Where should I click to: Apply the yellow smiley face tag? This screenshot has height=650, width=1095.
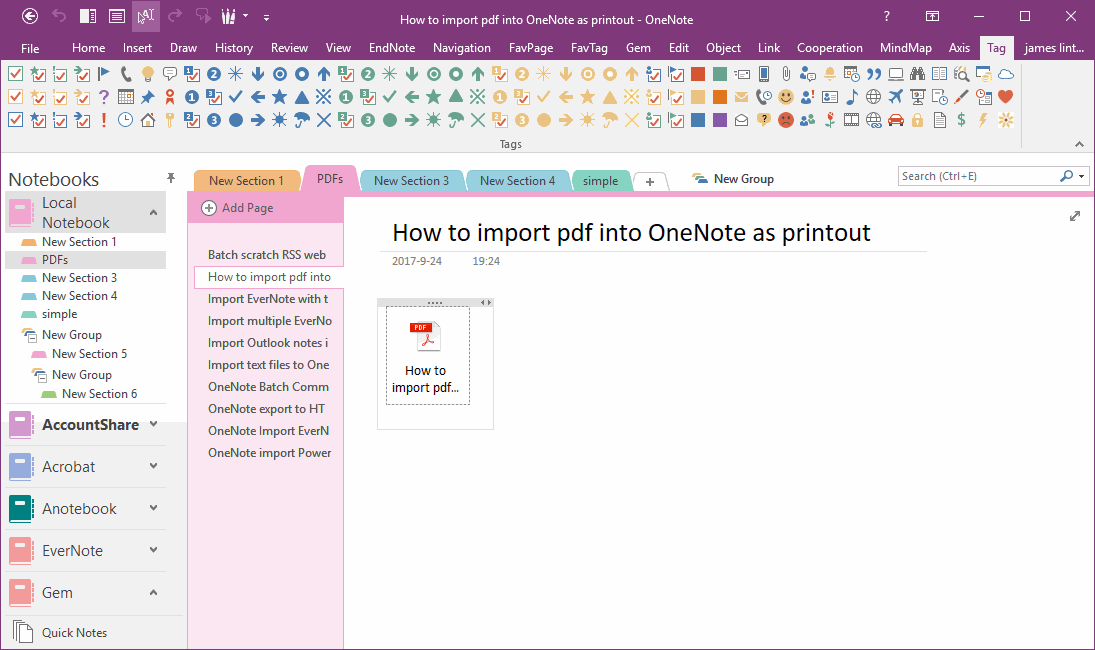pyautogui.click(x=786, y=97)
